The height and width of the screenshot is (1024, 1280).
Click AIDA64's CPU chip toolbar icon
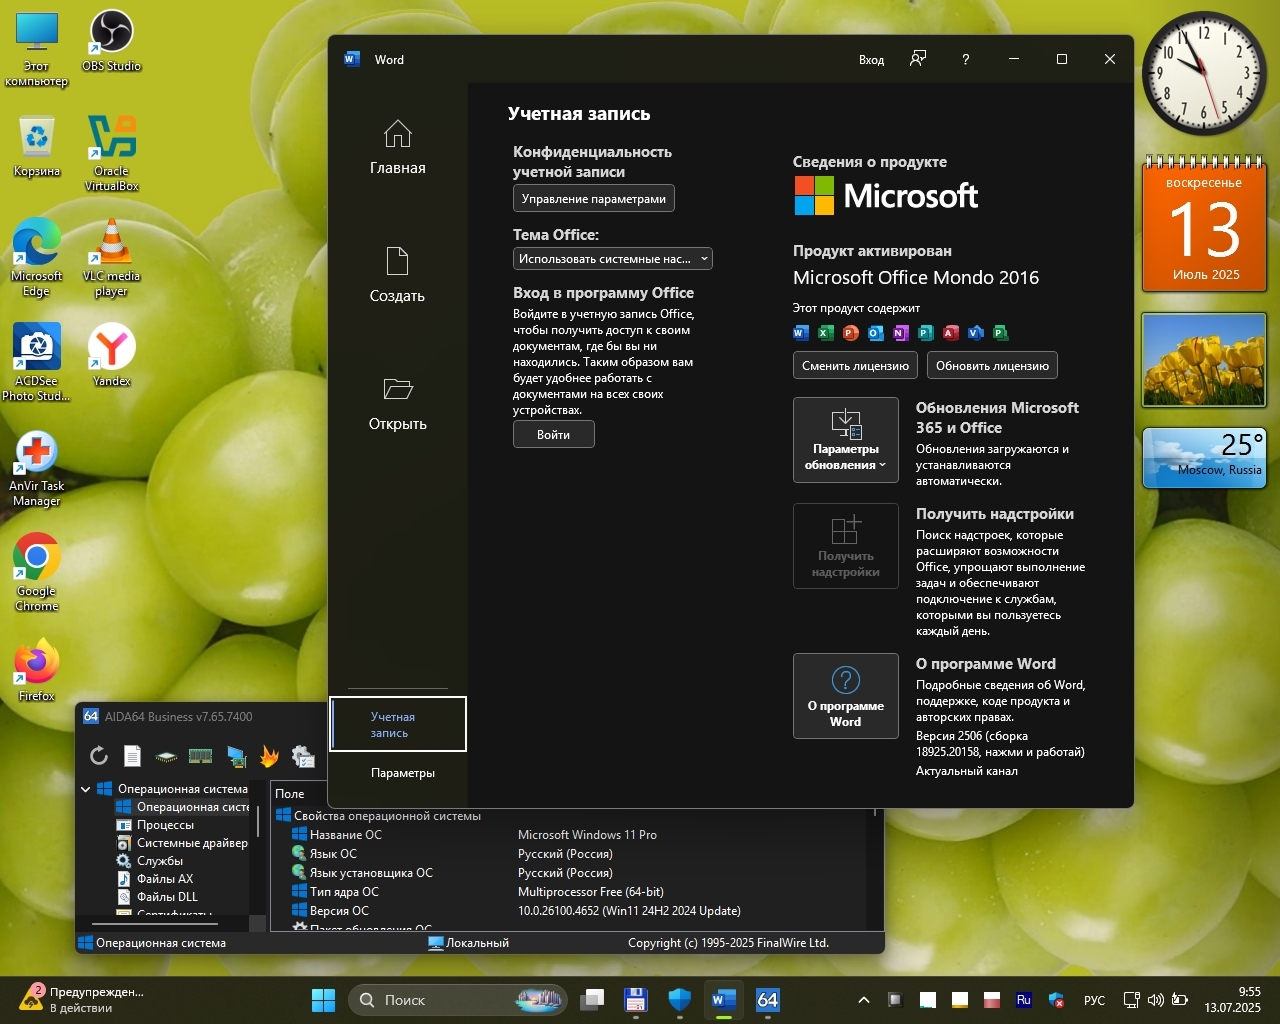tap(166, 756)
